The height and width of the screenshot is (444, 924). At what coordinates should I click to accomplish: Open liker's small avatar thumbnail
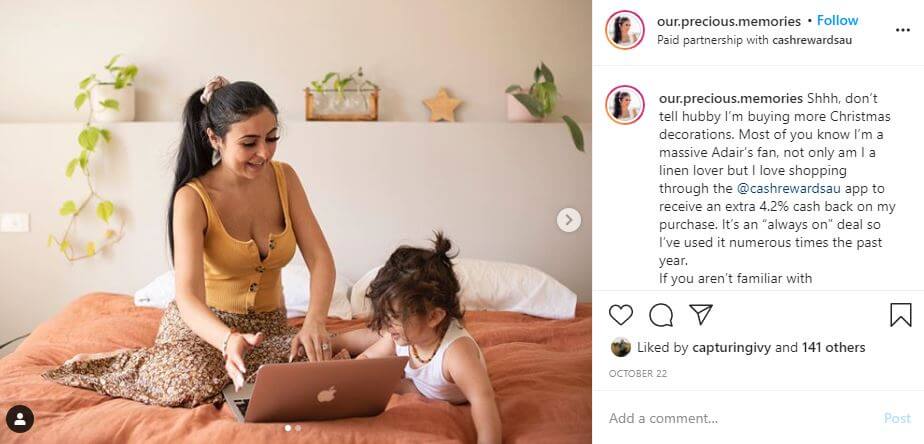pos(621,347)
